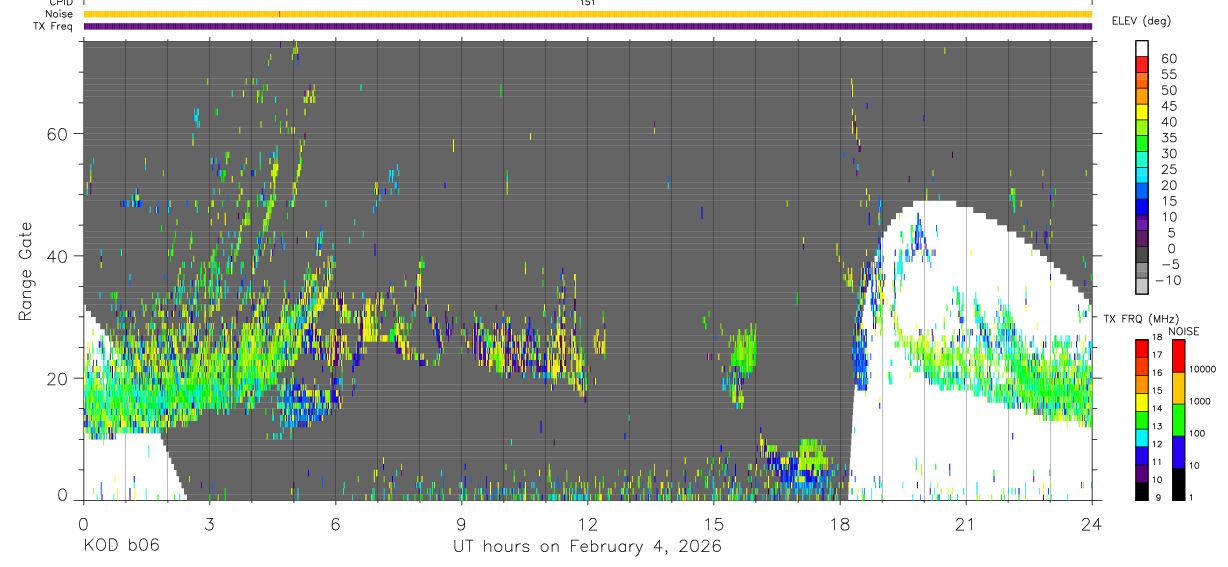This screenshot has height=567, width=1228.
Task: Click the 'TX Freq' row label at top left
Action: point(54,26)
